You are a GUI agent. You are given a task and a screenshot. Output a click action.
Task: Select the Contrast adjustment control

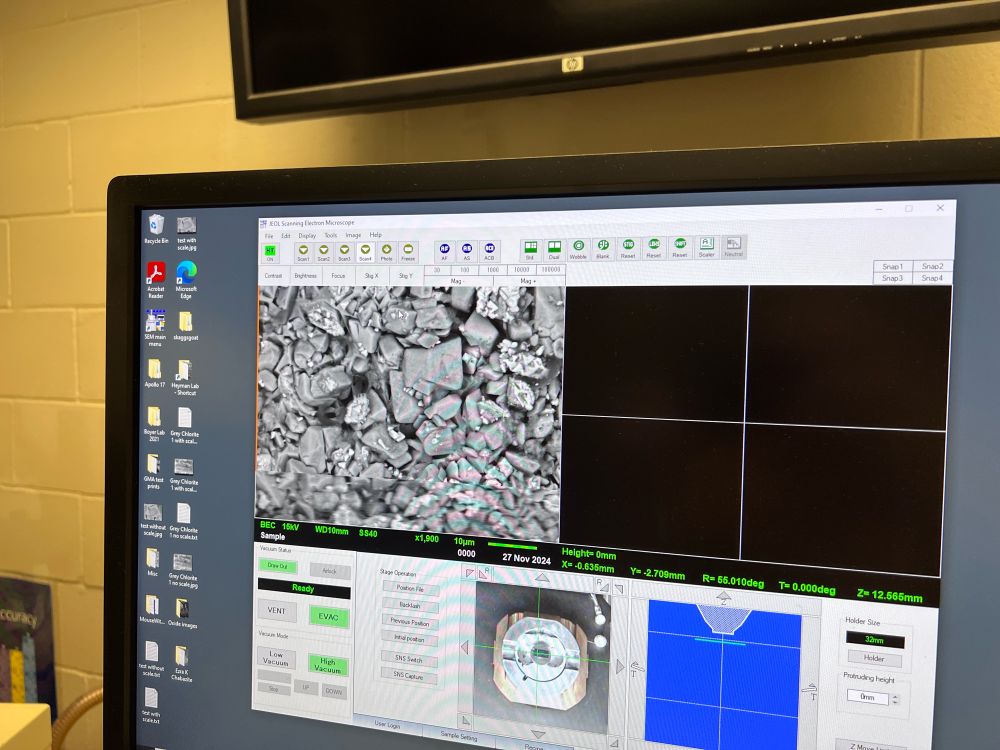tap(274, 276)
